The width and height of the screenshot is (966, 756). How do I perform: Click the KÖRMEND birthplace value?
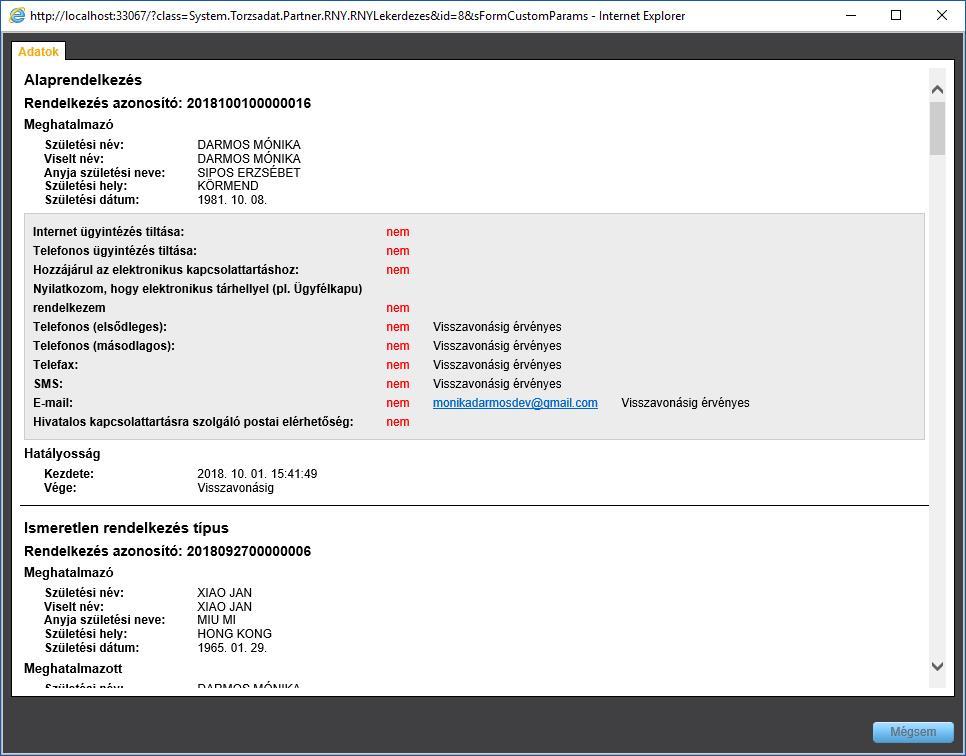[x=228, y=186]
